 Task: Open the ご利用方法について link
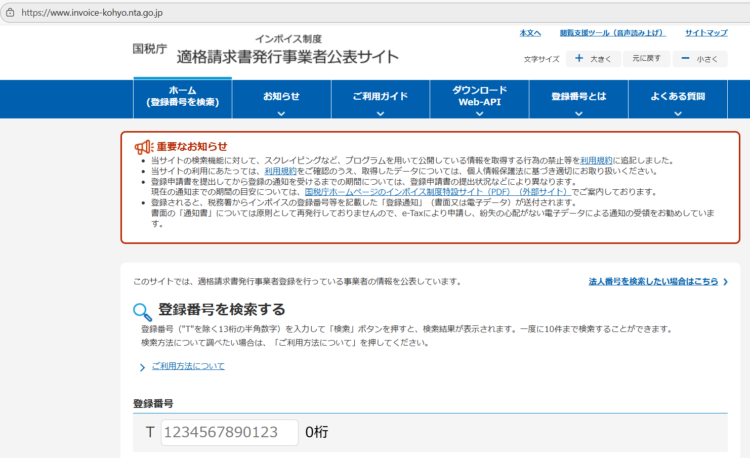[188, 366]
